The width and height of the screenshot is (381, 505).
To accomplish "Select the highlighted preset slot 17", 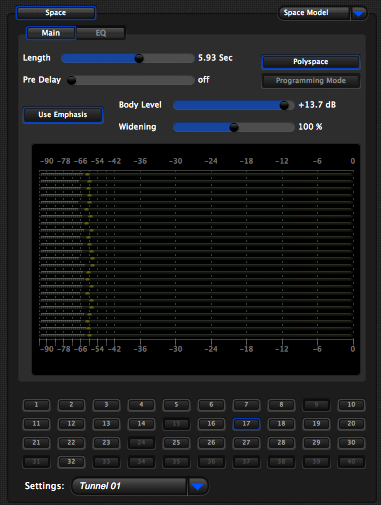I will tap(246, 424).
